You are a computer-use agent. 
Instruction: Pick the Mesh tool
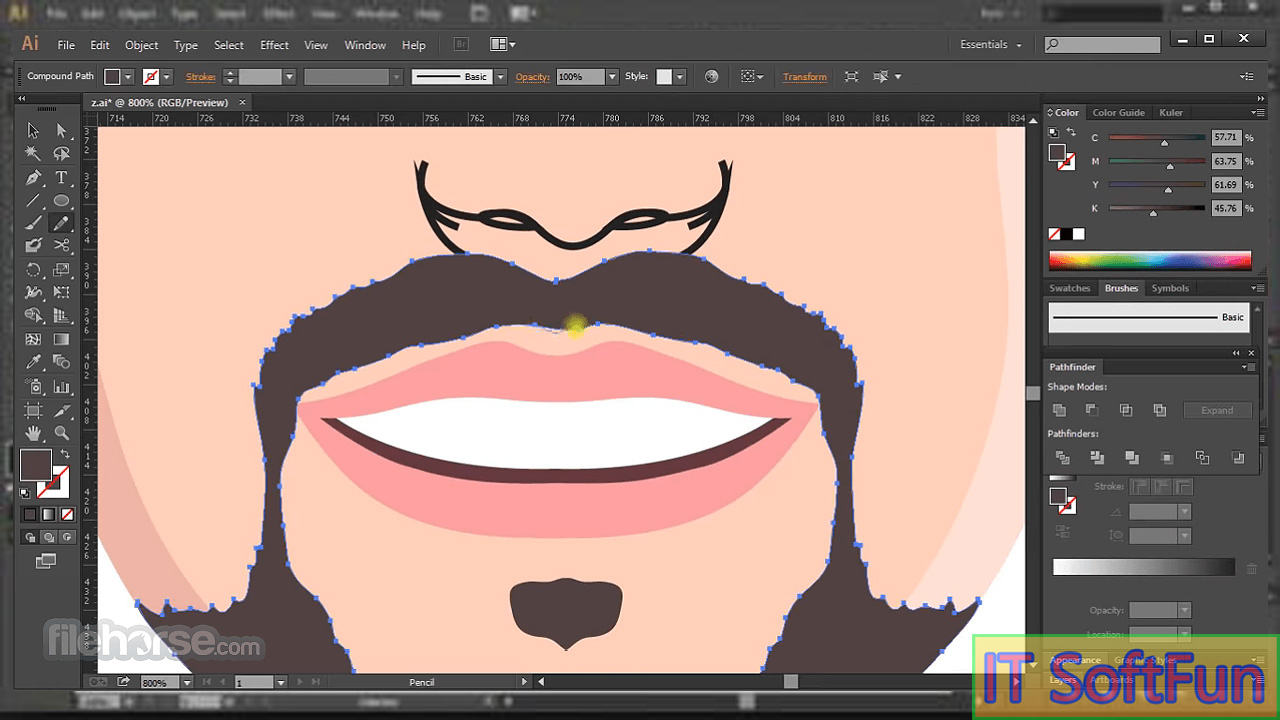[x=33, y=340]
